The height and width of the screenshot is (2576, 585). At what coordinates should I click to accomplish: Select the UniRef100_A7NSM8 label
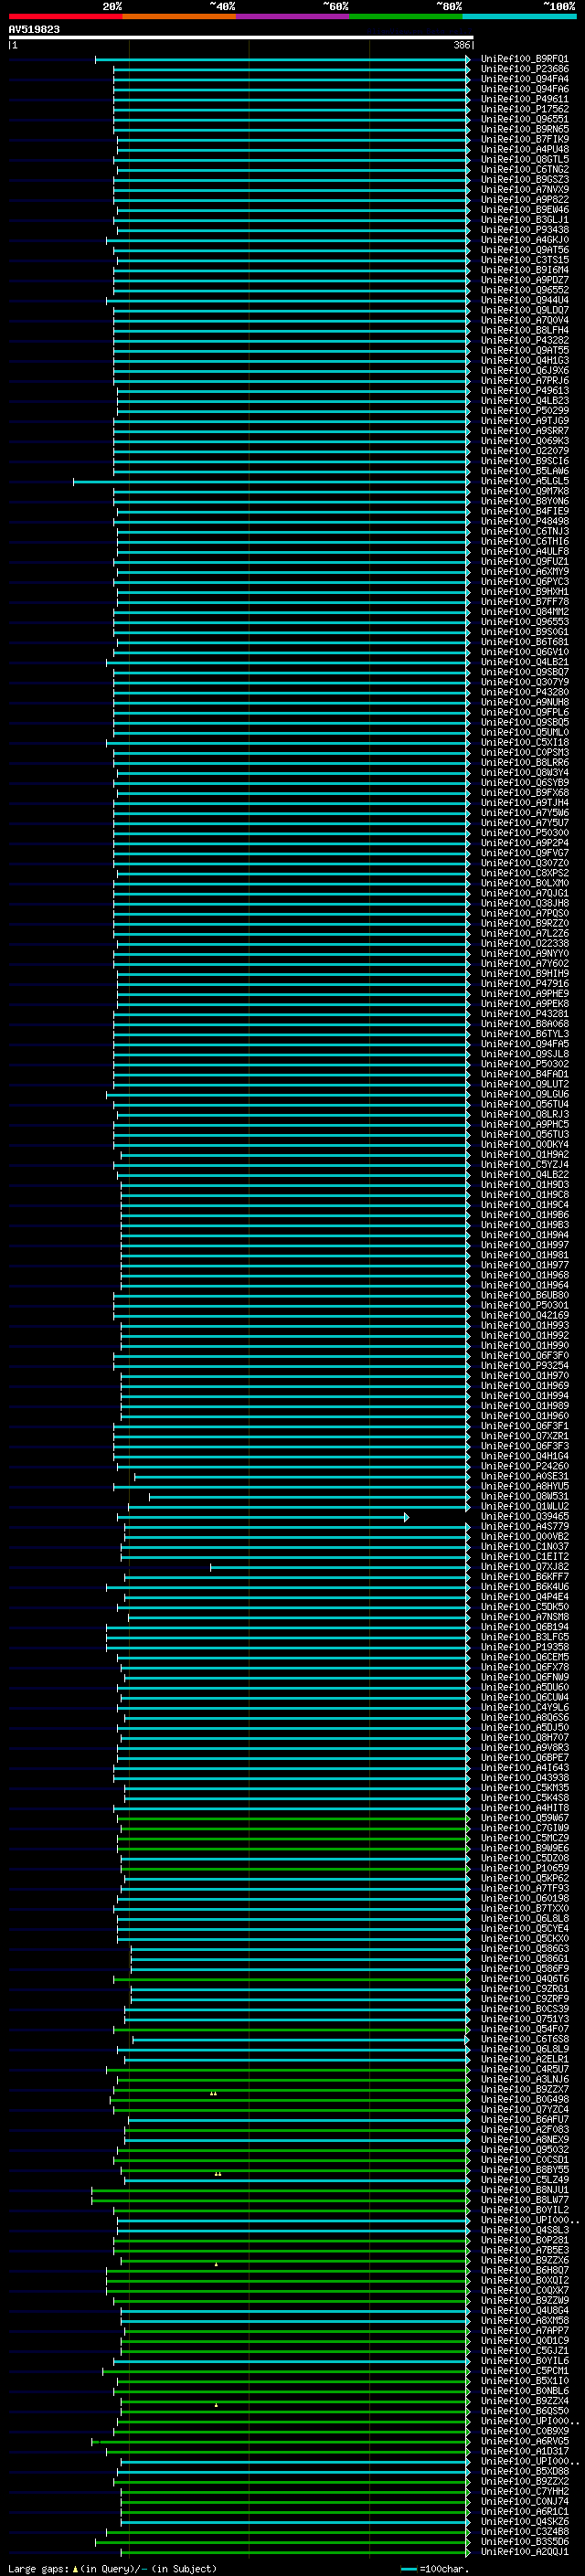coord(525,1617)
